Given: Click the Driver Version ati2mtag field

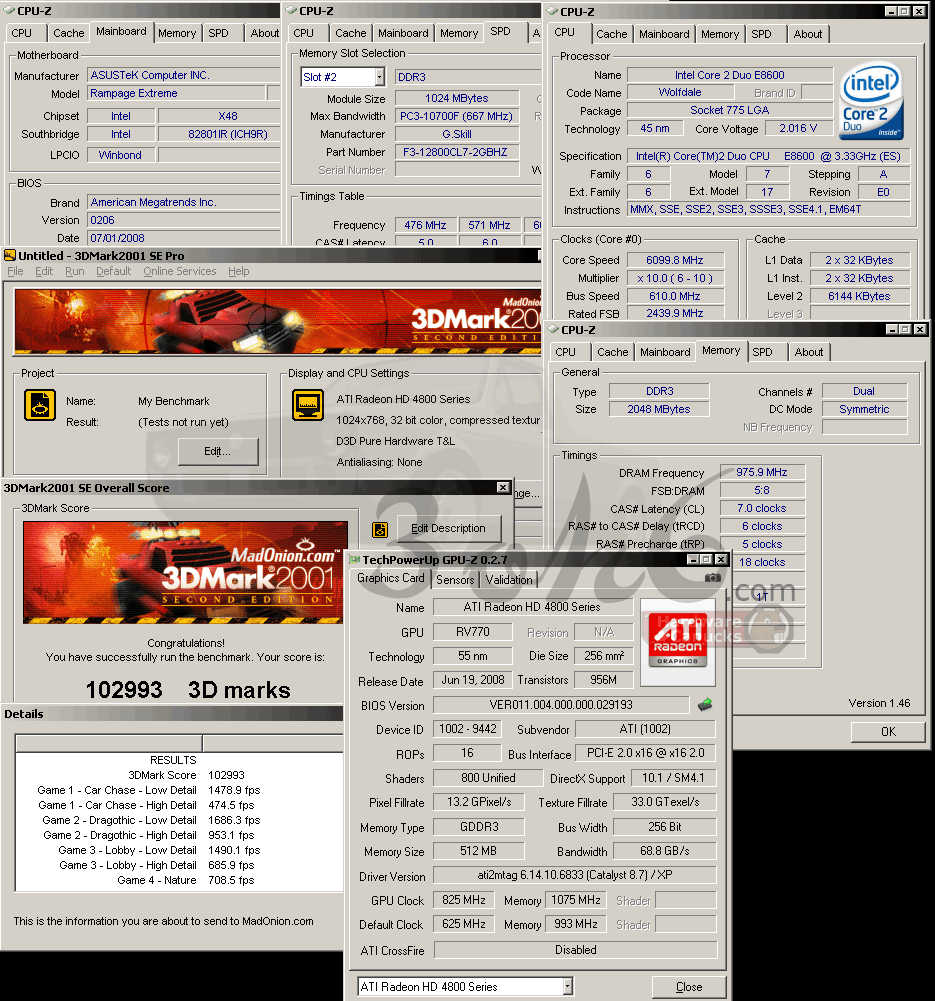Looking at the screenshot, I should 574,875.
